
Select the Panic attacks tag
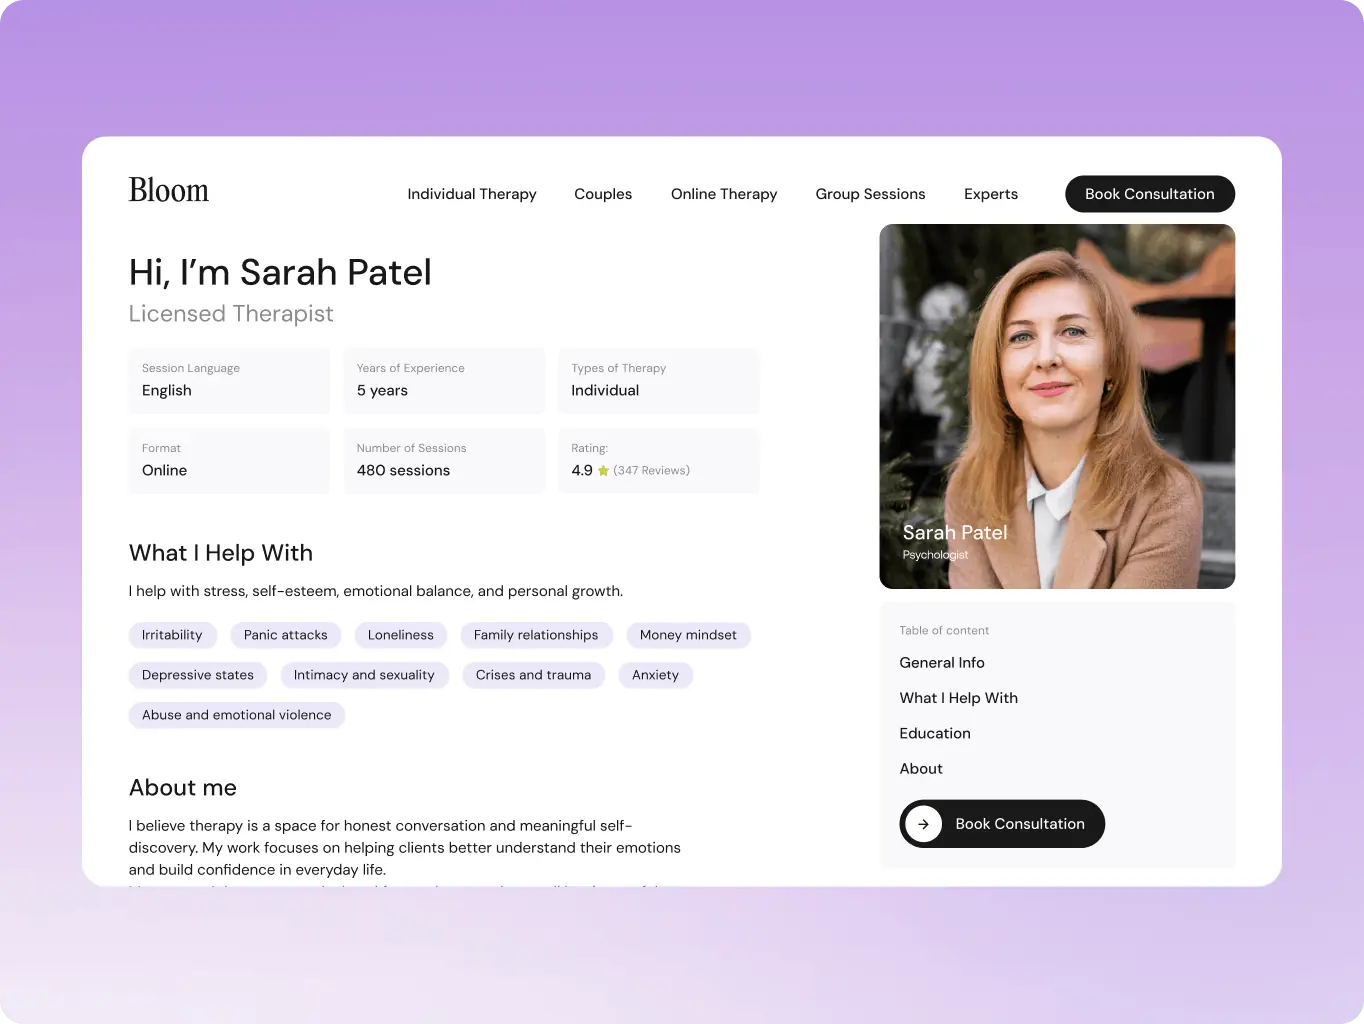tap(286, 635)
